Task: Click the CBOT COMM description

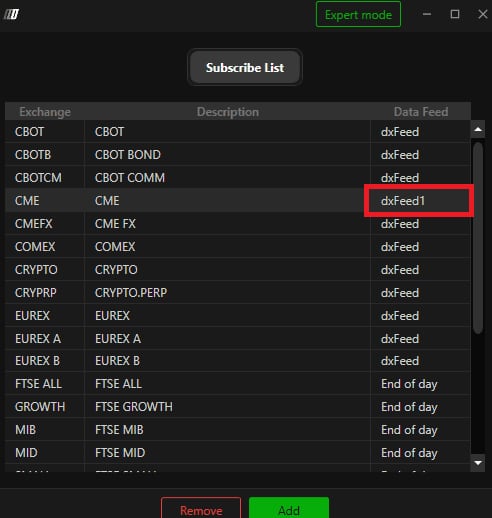Action: tap(130, 178)
